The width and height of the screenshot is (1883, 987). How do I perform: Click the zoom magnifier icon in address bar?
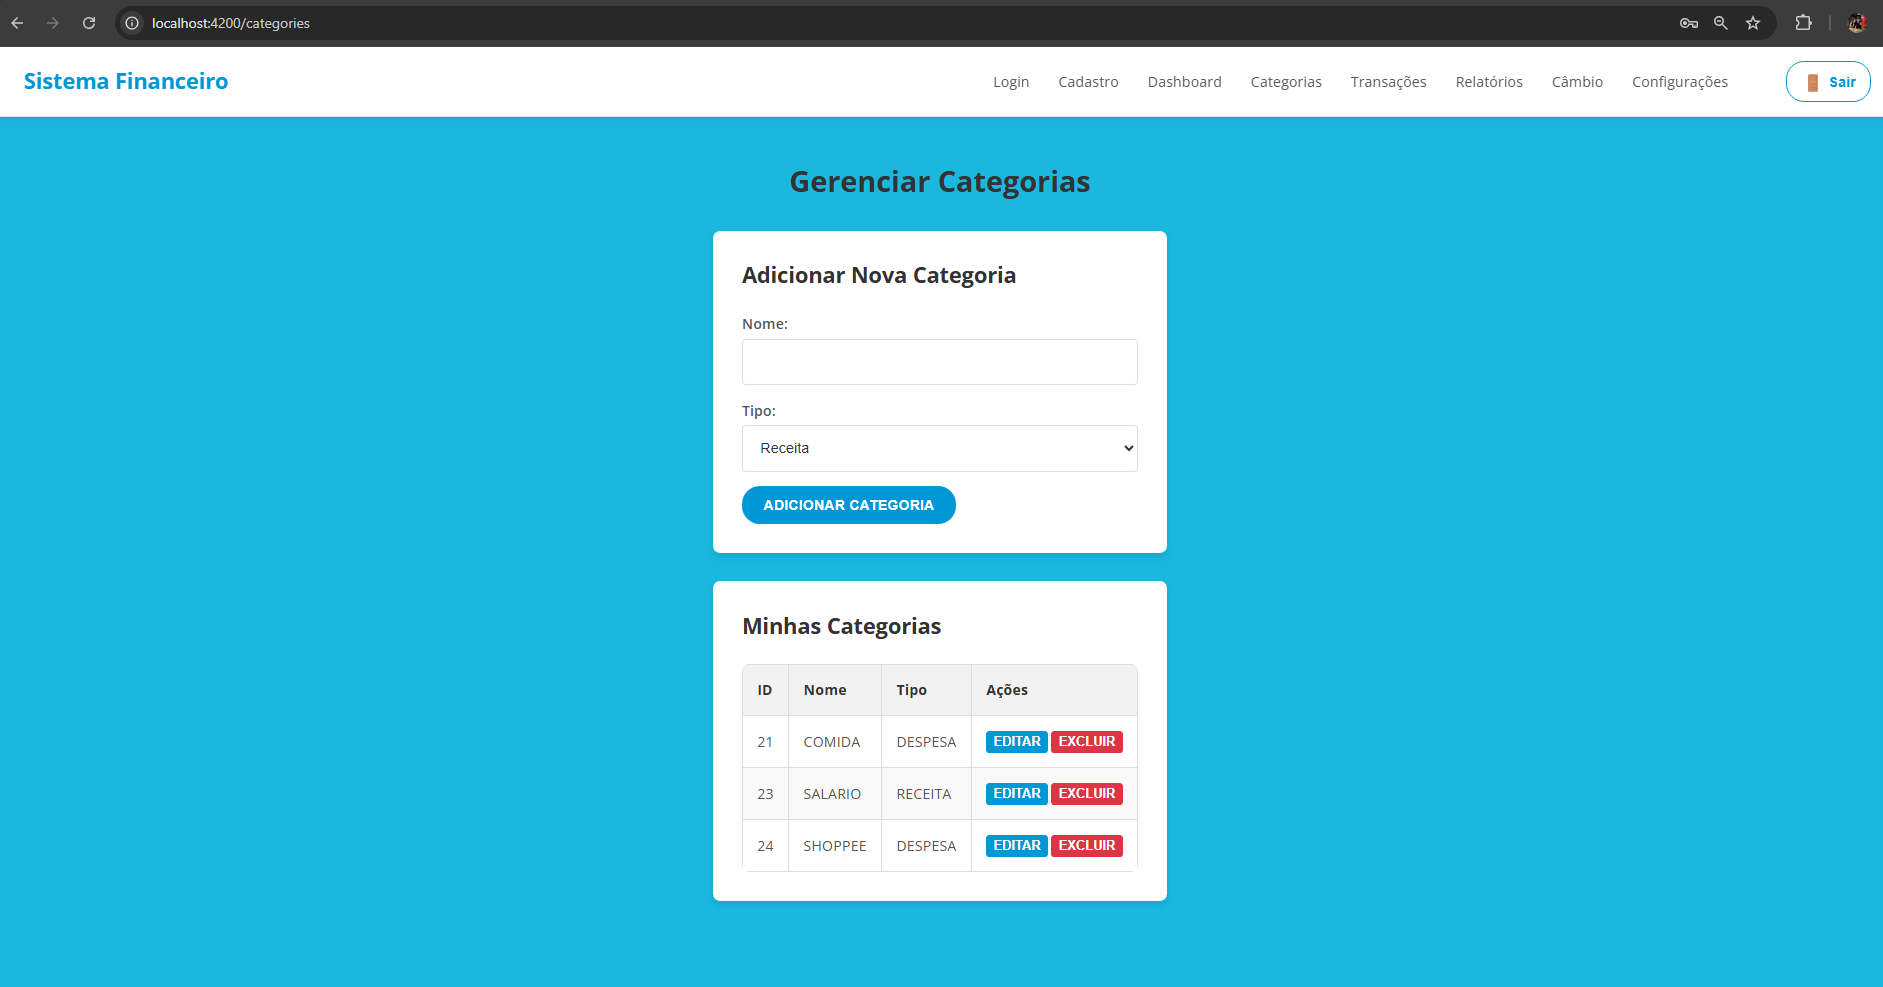point(1721,23)
